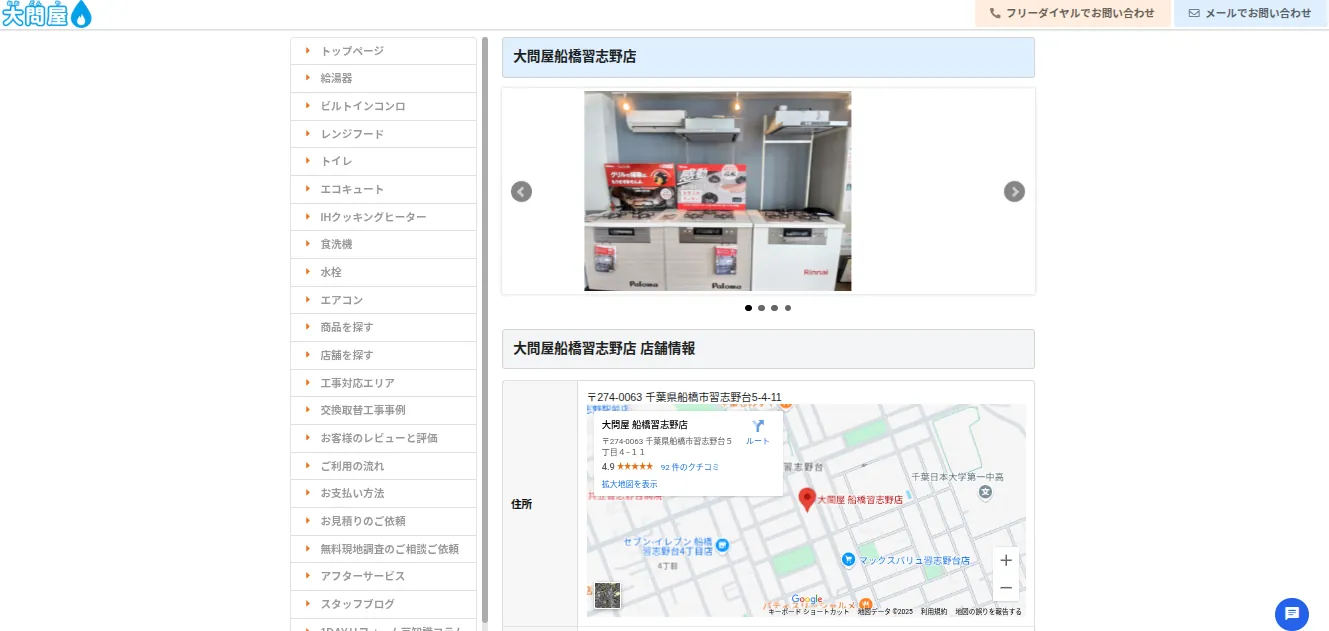Image resolution: width=1329 pixels, height=631 pixels.
Task: Click メールでお問い合わせ button
Action: [x=1250, y=13]
